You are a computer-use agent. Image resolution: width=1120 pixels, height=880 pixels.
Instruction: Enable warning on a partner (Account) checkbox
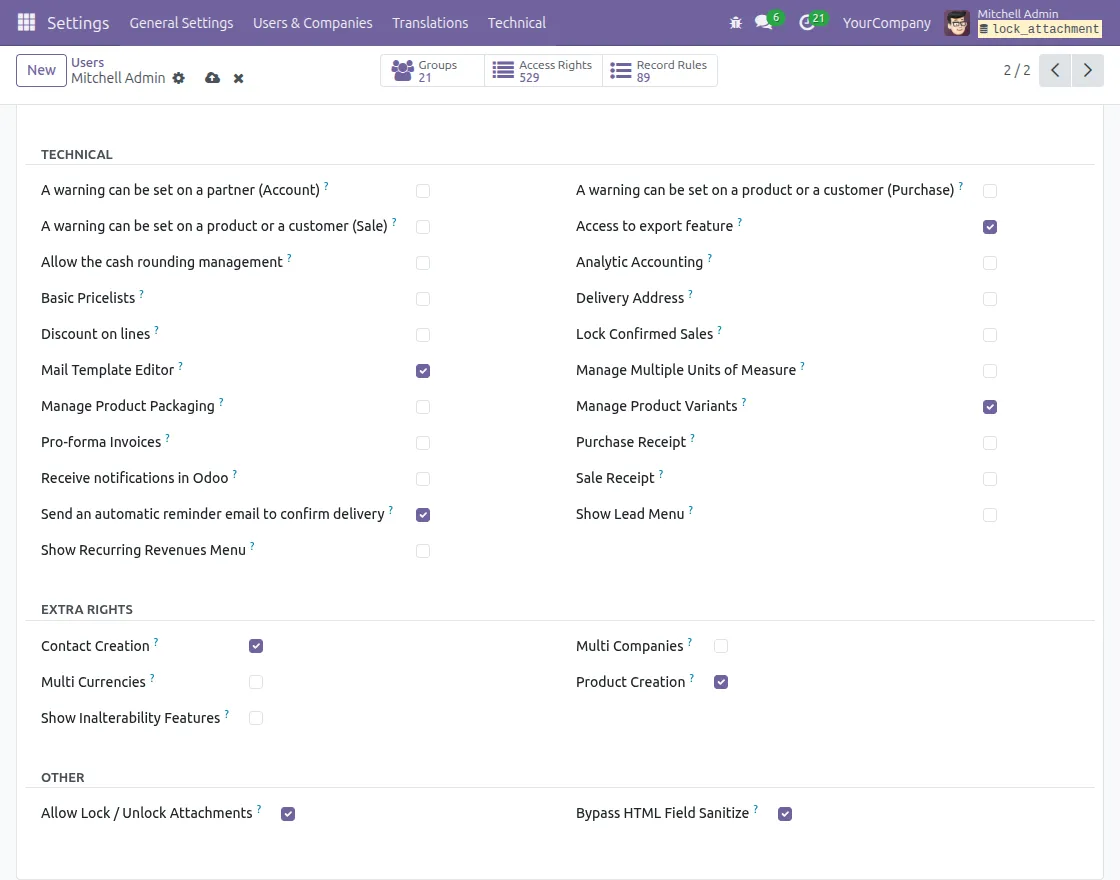pos(423,191)
